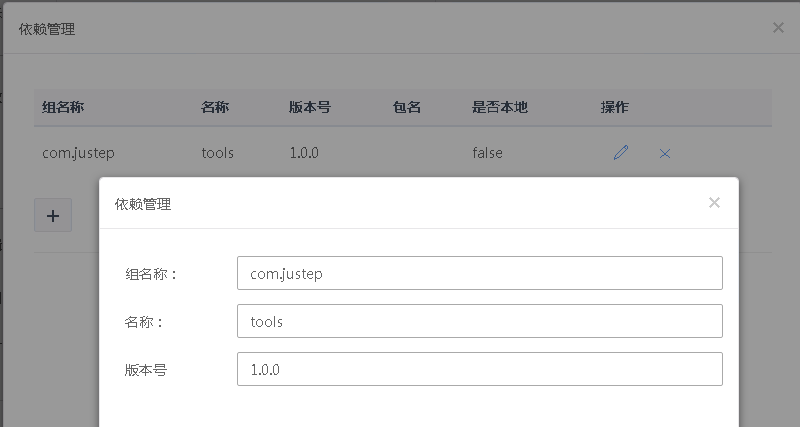Delete the tools dependency with the blue X
Viewport: 800px width, 427px height.
(665, 154)
